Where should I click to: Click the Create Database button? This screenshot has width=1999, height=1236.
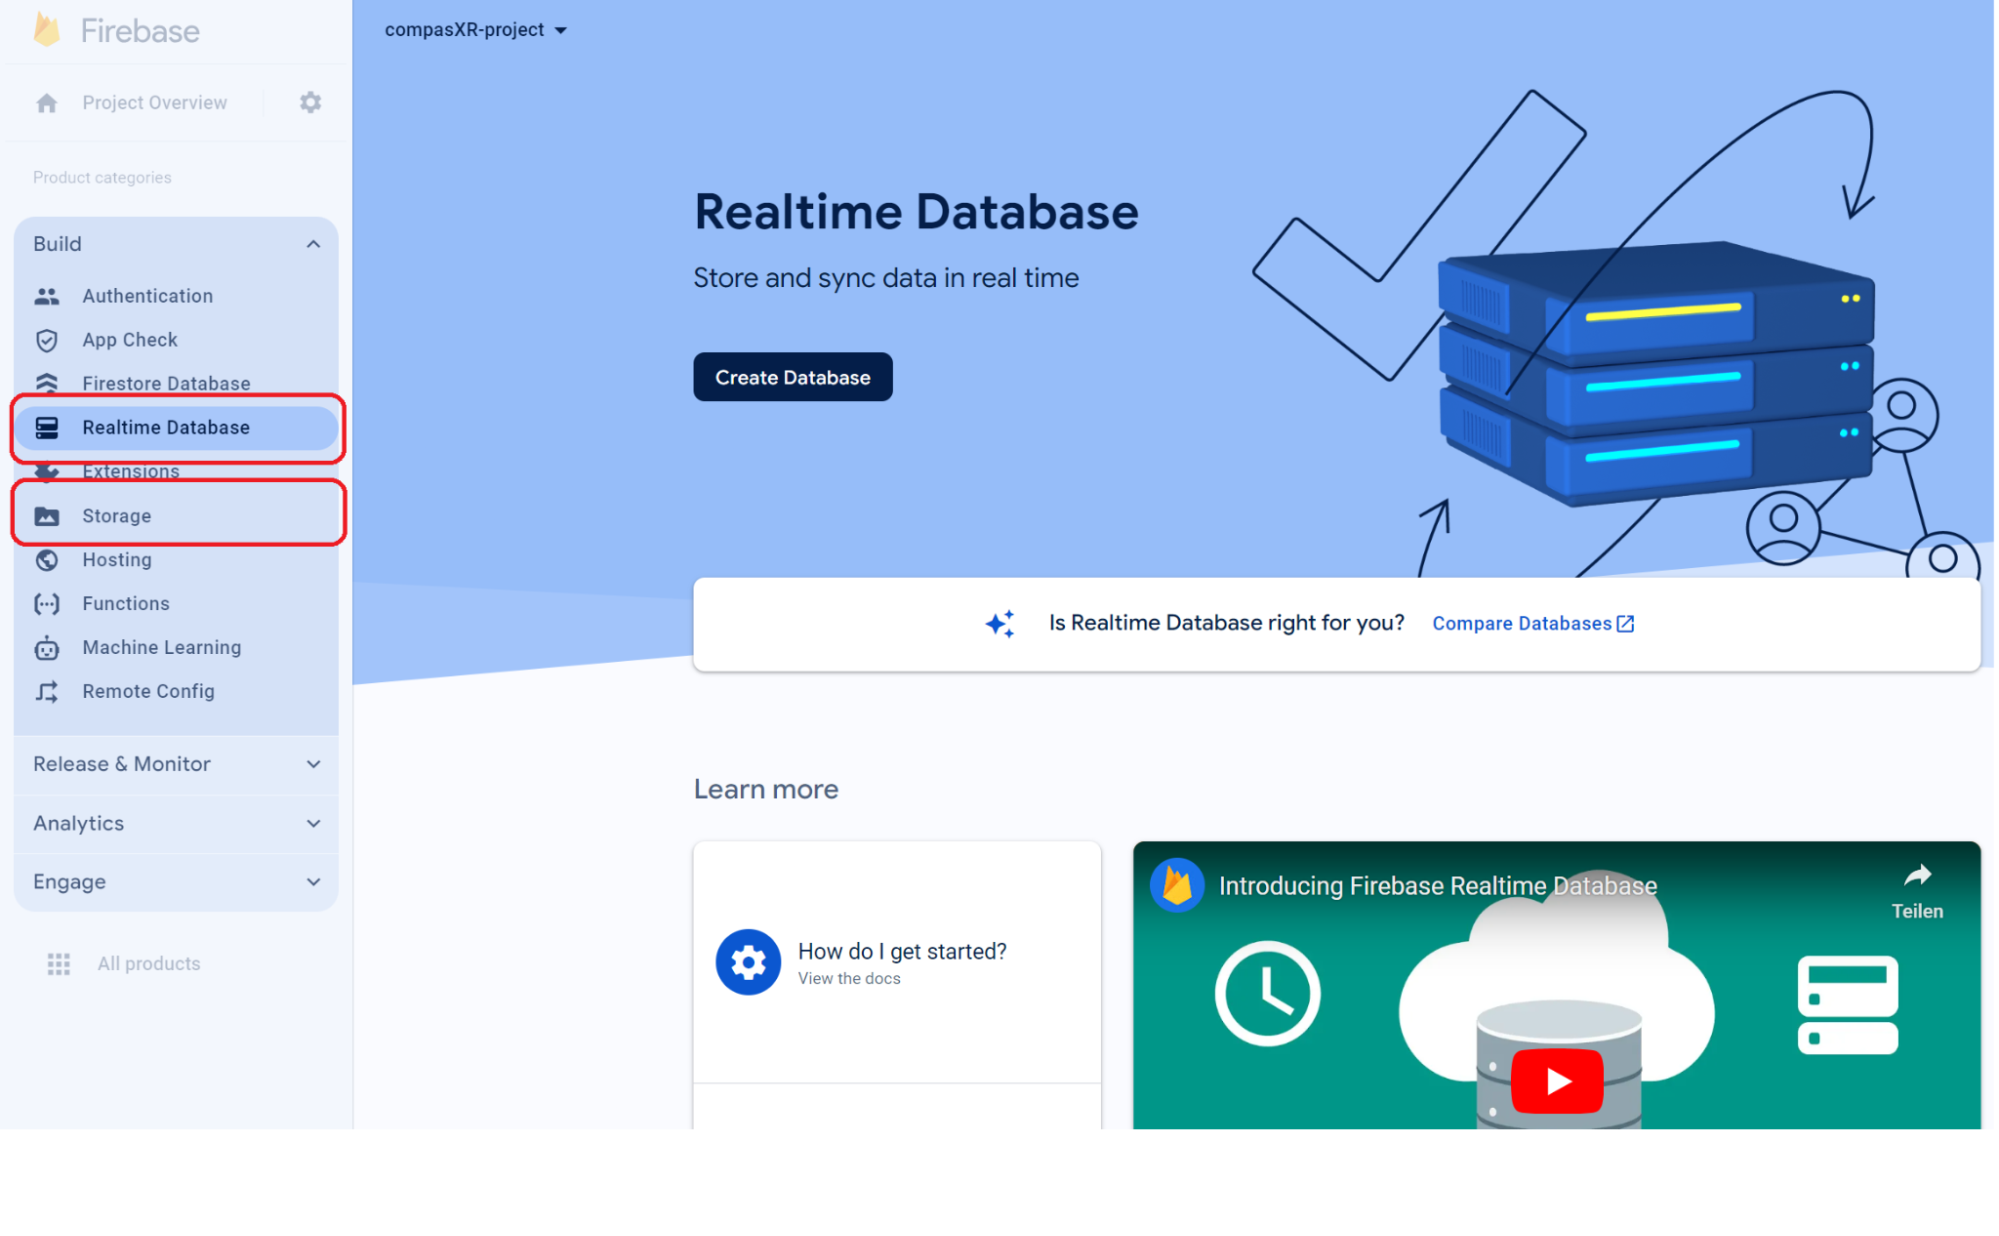pyautogui.click(x=792, y=377)
